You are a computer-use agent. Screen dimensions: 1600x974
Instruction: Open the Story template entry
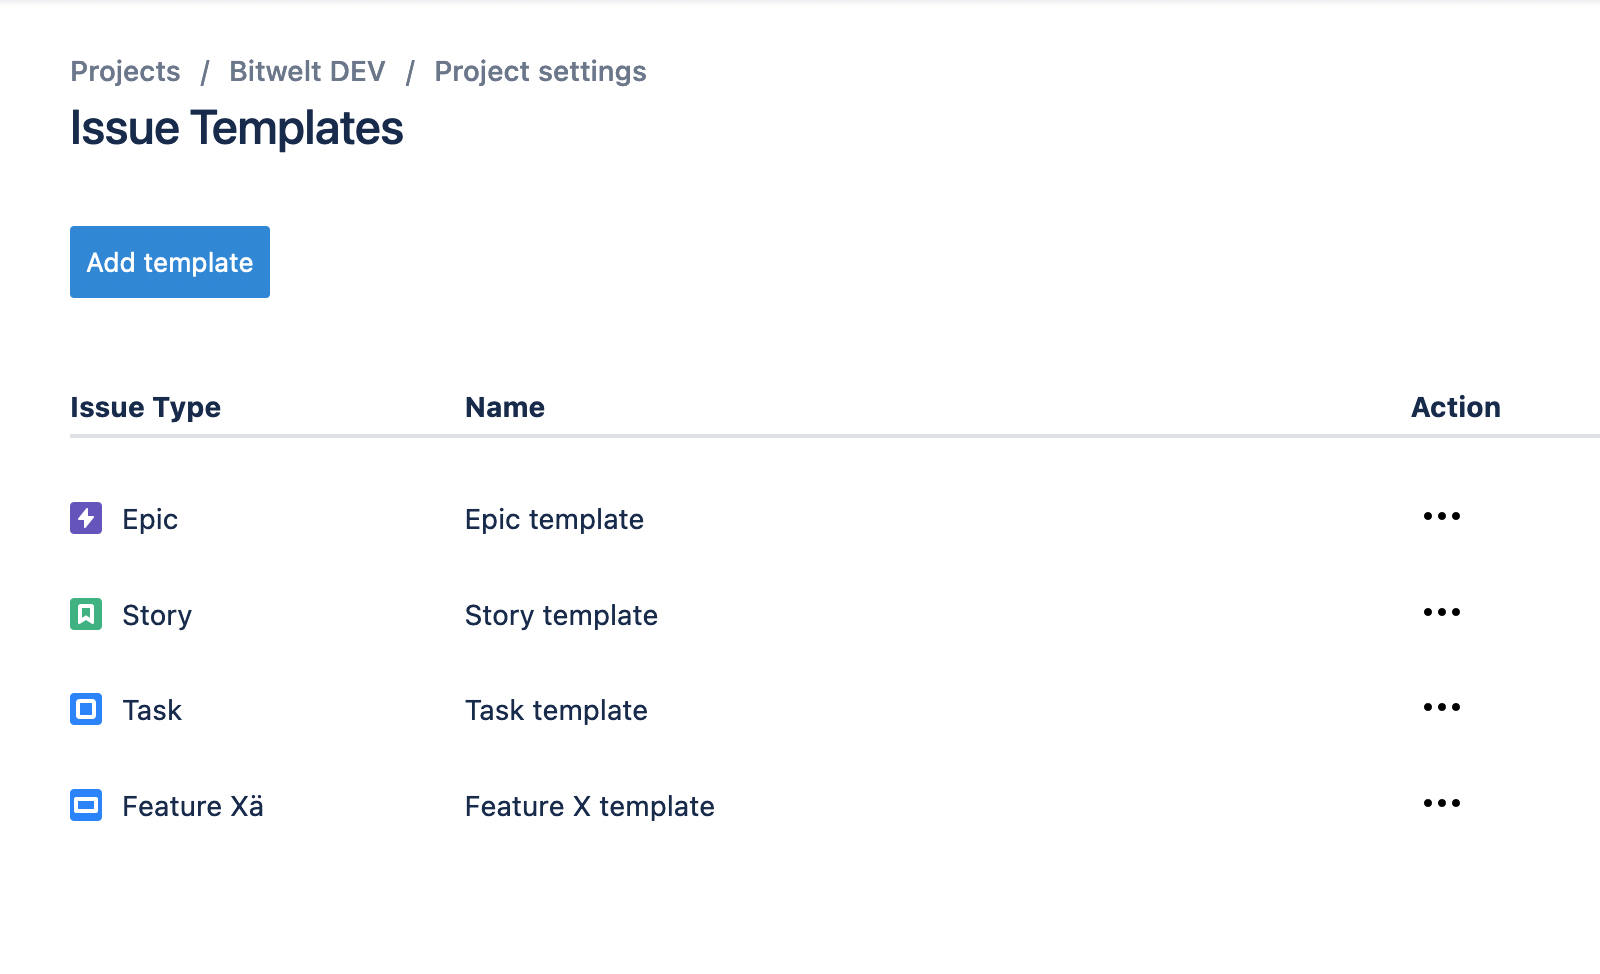pyautogui.click(x=561, y=615)
